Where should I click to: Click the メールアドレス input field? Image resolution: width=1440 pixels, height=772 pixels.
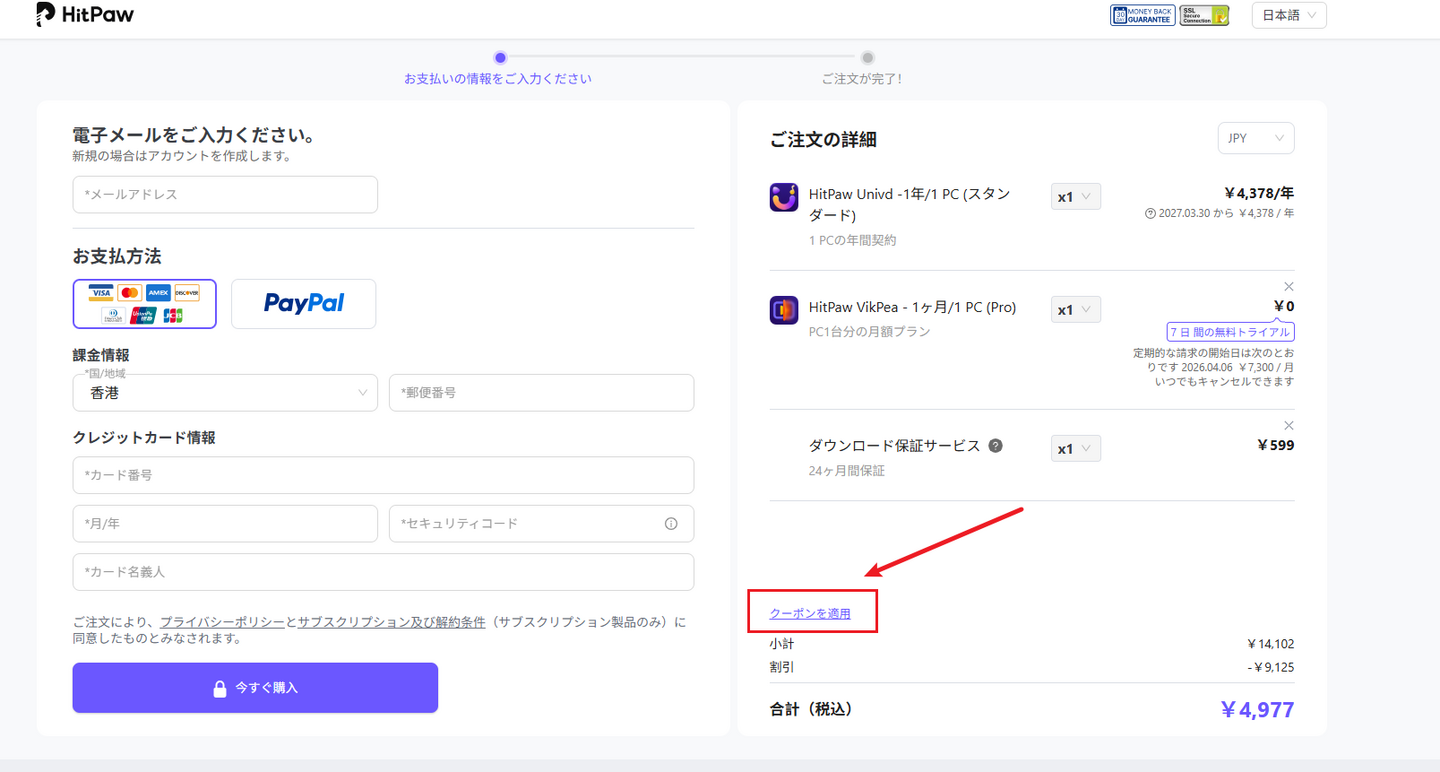coord(225,195)
